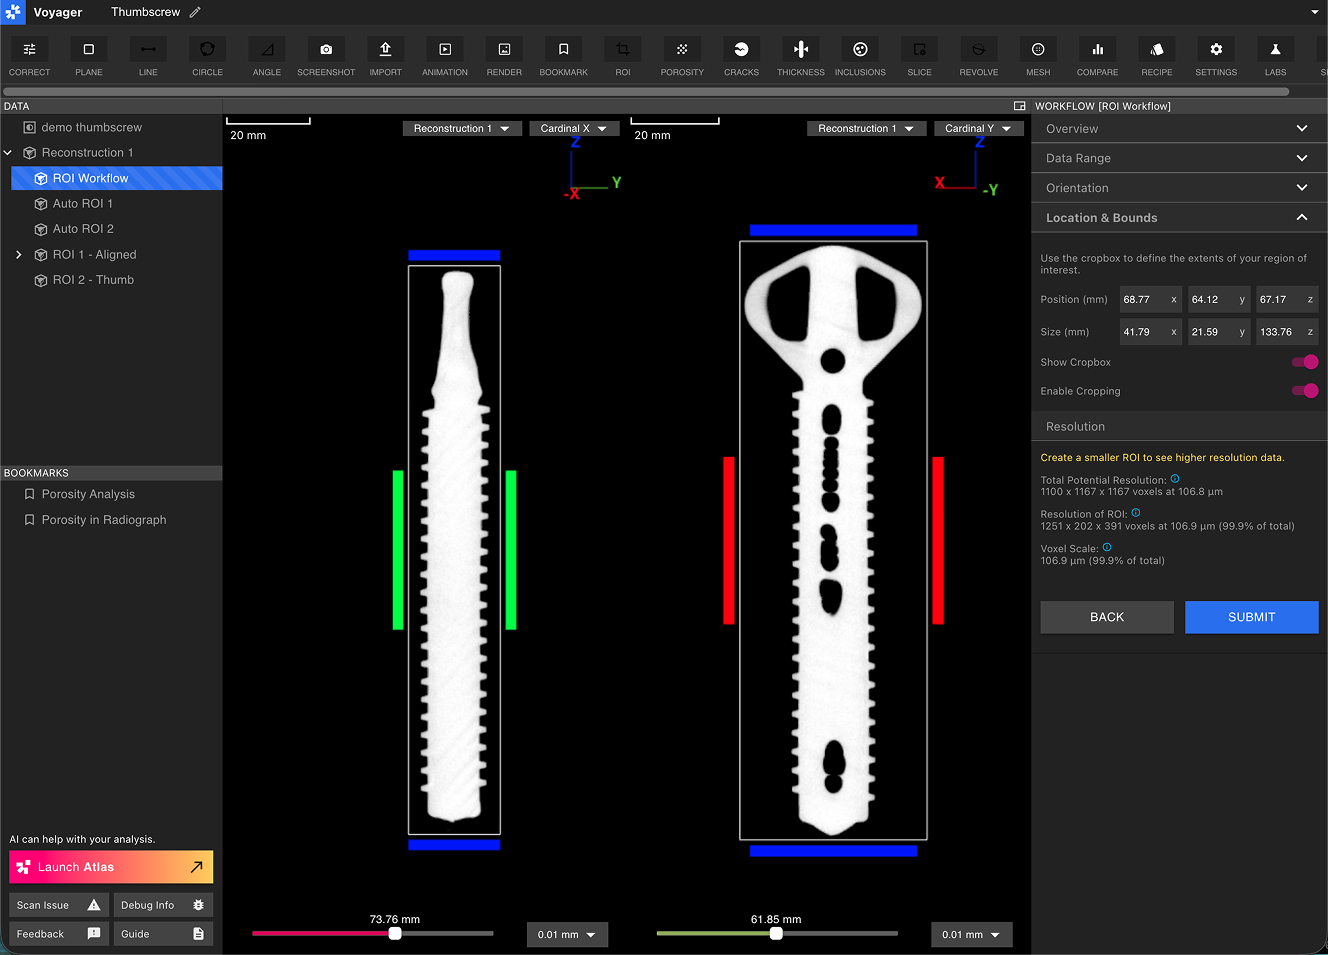This screenshot has width=1328, height=955.
Task: Open the Labs tool
Action: click(x=1275, y=57)
